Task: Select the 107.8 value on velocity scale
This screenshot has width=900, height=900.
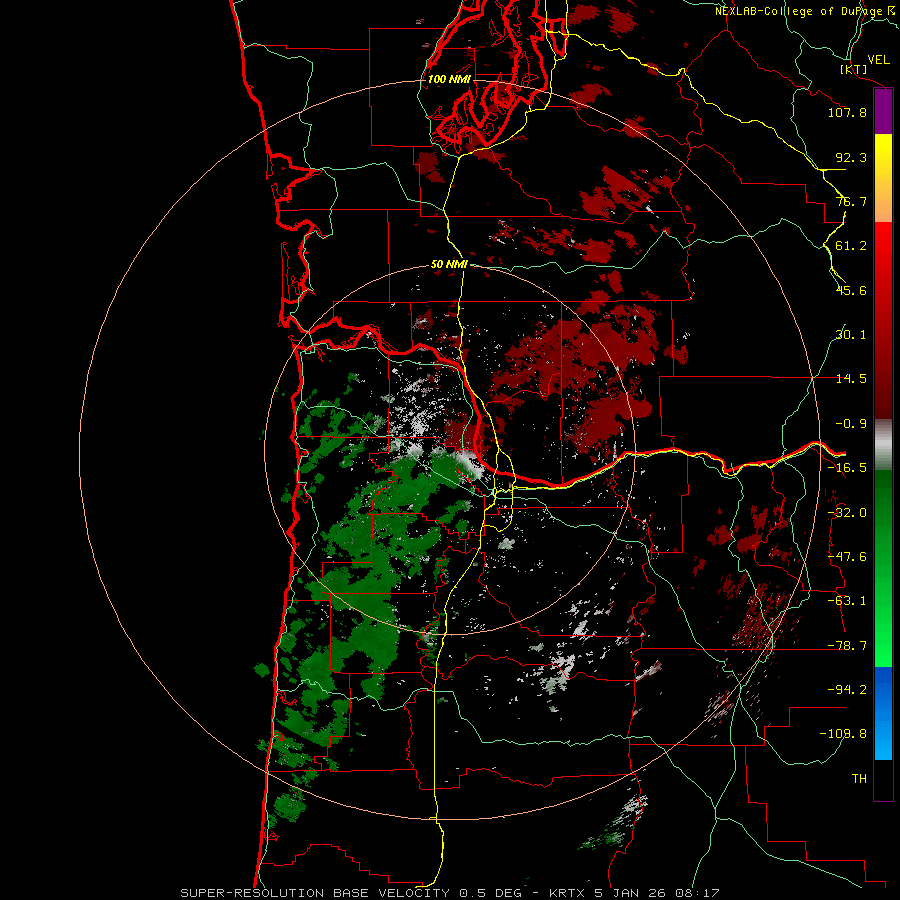Action: click(x=847, y=112)
